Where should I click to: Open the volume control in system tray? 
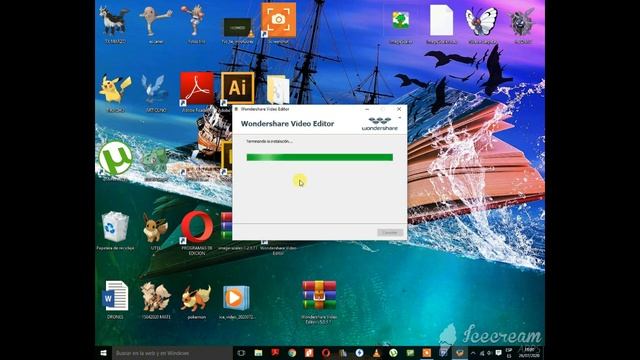coord(490,353)
